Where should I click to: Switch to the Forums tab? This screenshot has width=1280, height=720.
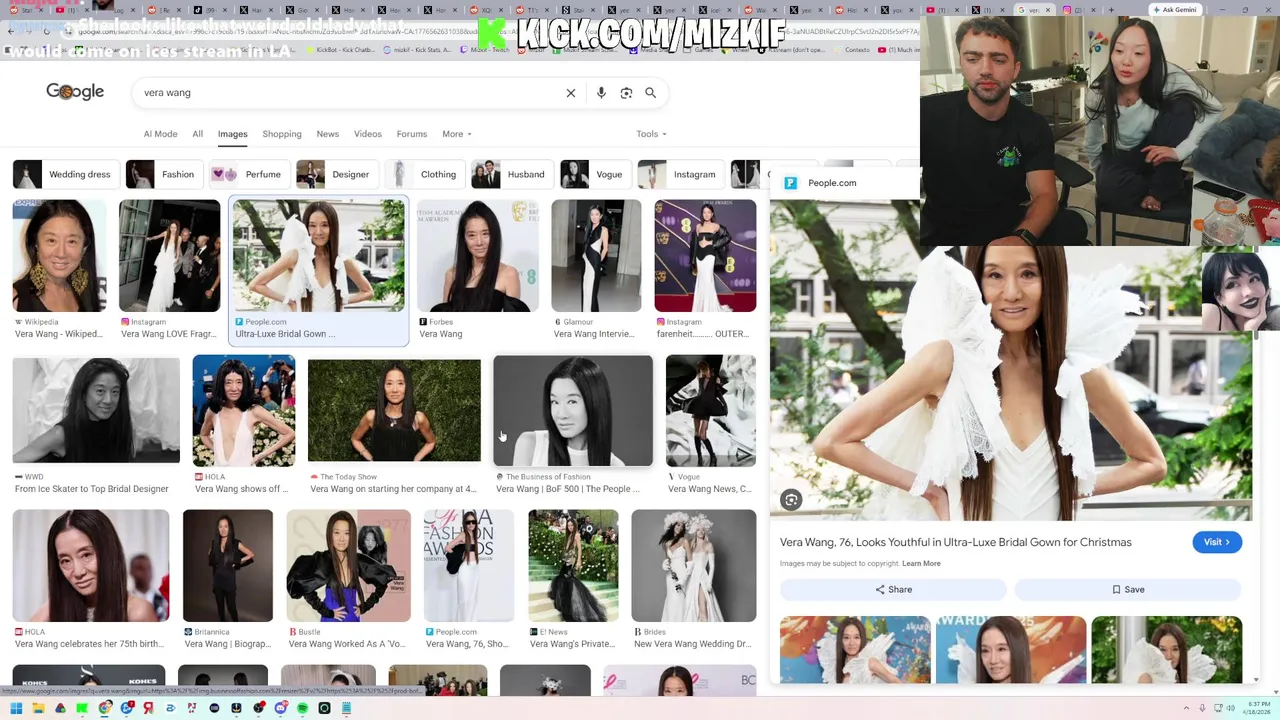(x=412, y=134)
